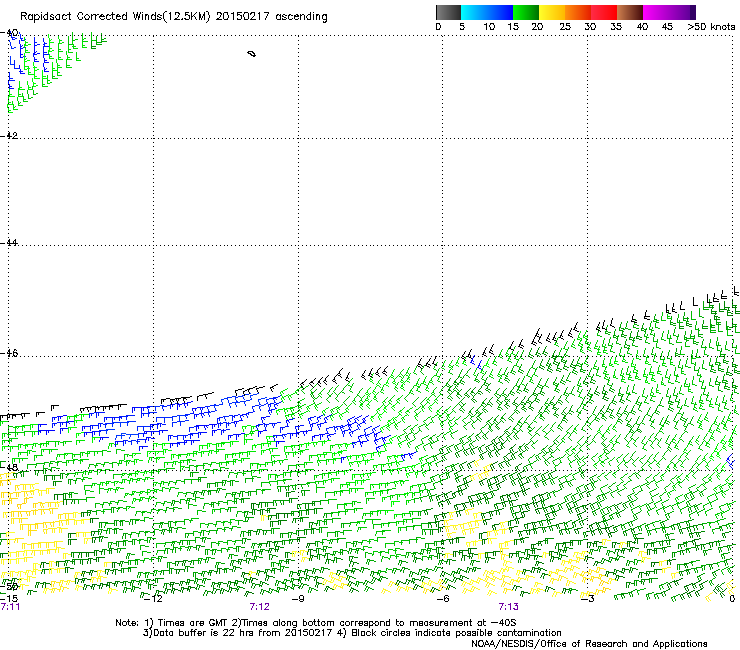Click the latitude label '-42'

tap(9, 135)
